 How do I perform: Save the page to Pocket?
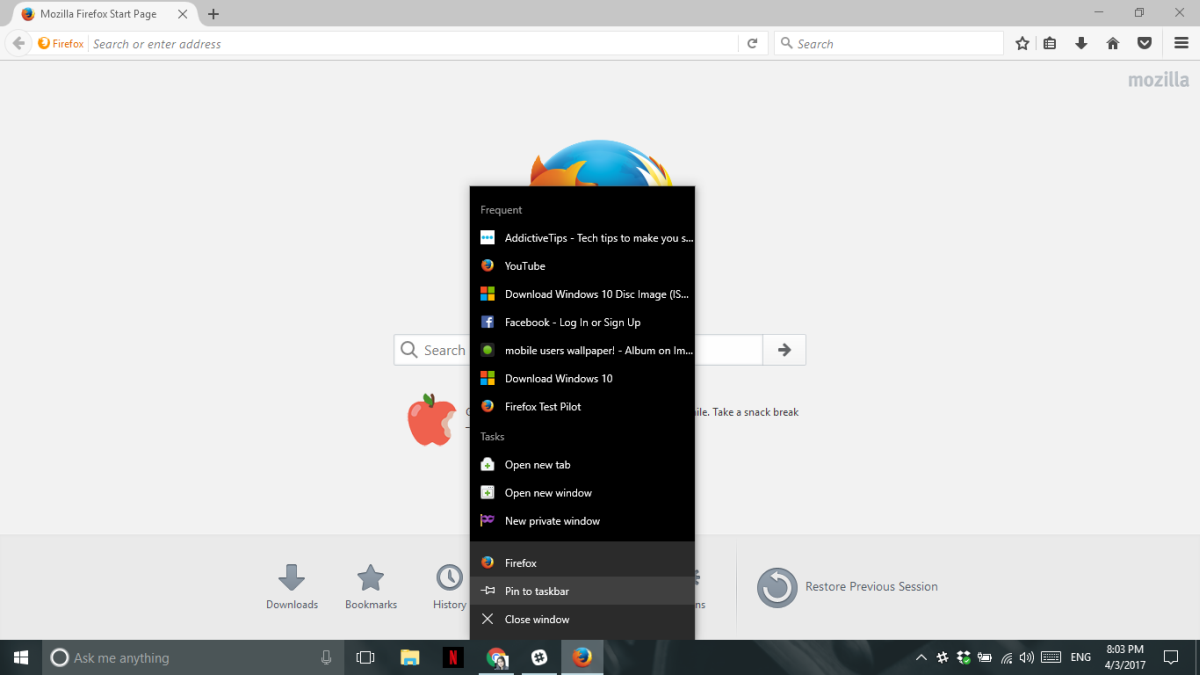(1145, 43)
